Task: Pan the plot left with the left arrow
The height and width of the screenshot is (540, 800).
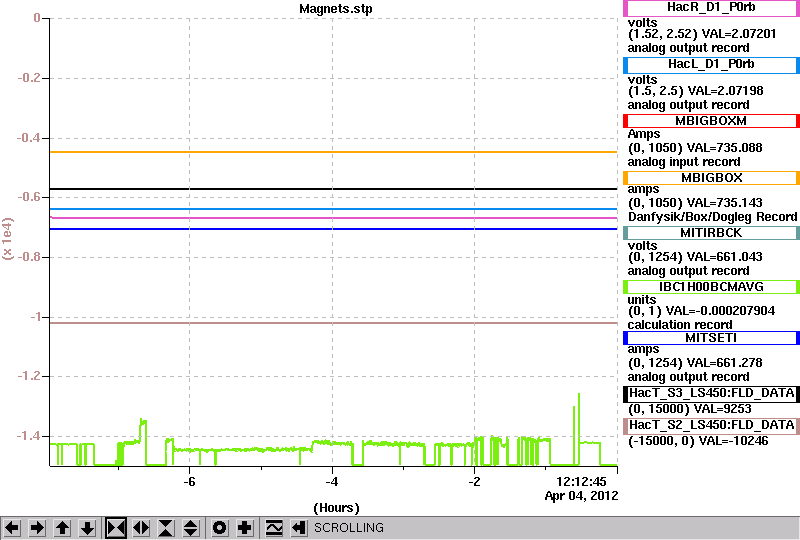Action: (12, 528)
